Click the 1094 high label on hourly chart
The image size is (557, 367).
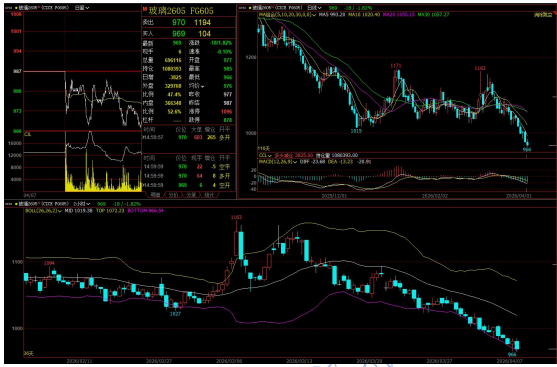click(x=49, y=263)
